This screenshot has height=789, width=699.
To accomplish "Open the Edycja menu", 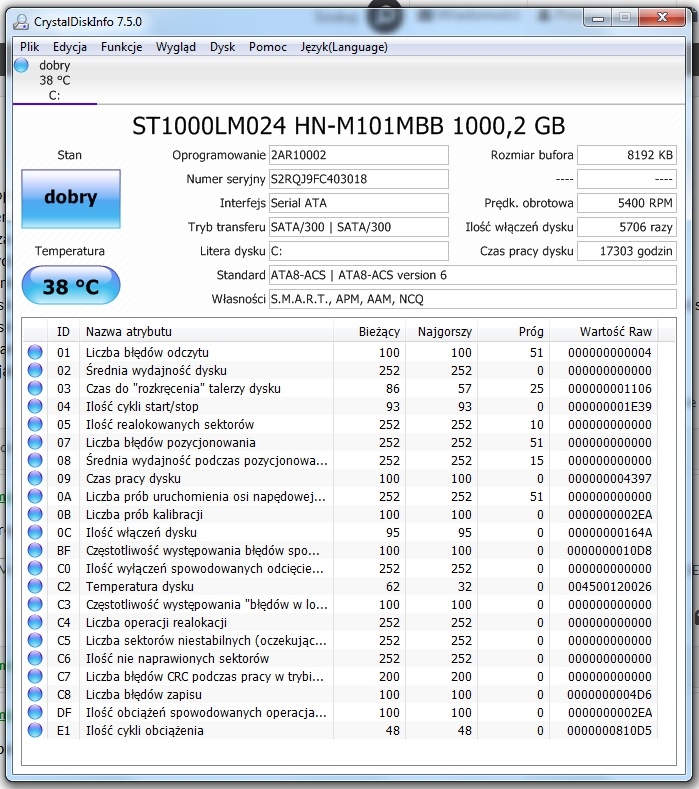I will tap(70, 47).
